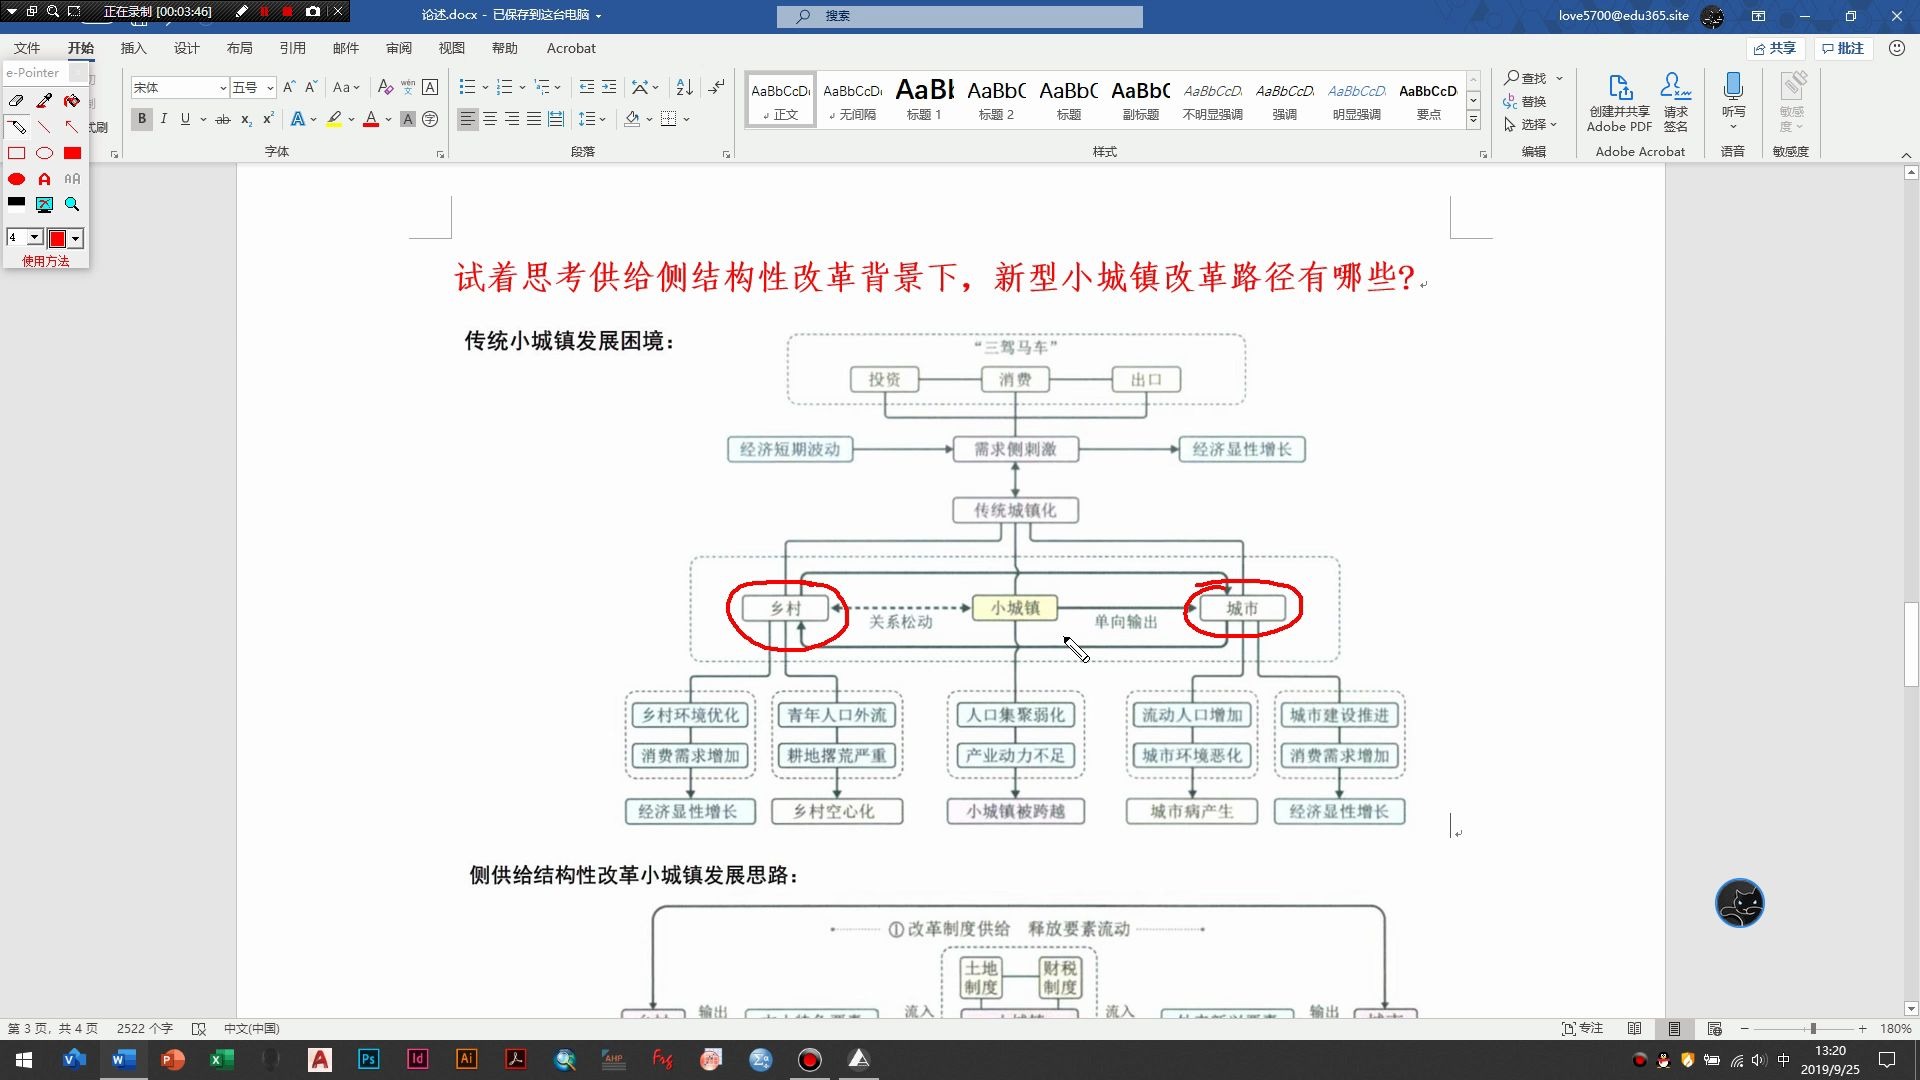Click the Sort A-Z icon
Screen dimensions: 1920x1080
(x=684, y=88)
